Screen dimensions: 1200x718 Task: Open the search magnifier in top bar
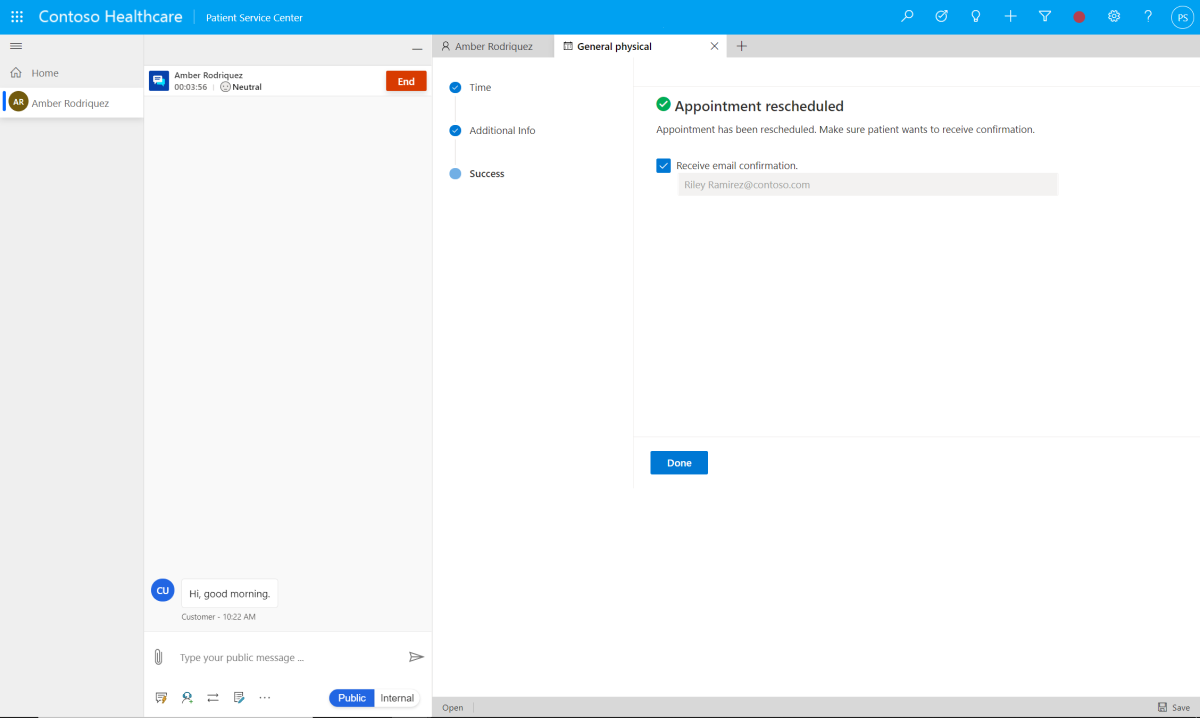(x=907, y=17)
